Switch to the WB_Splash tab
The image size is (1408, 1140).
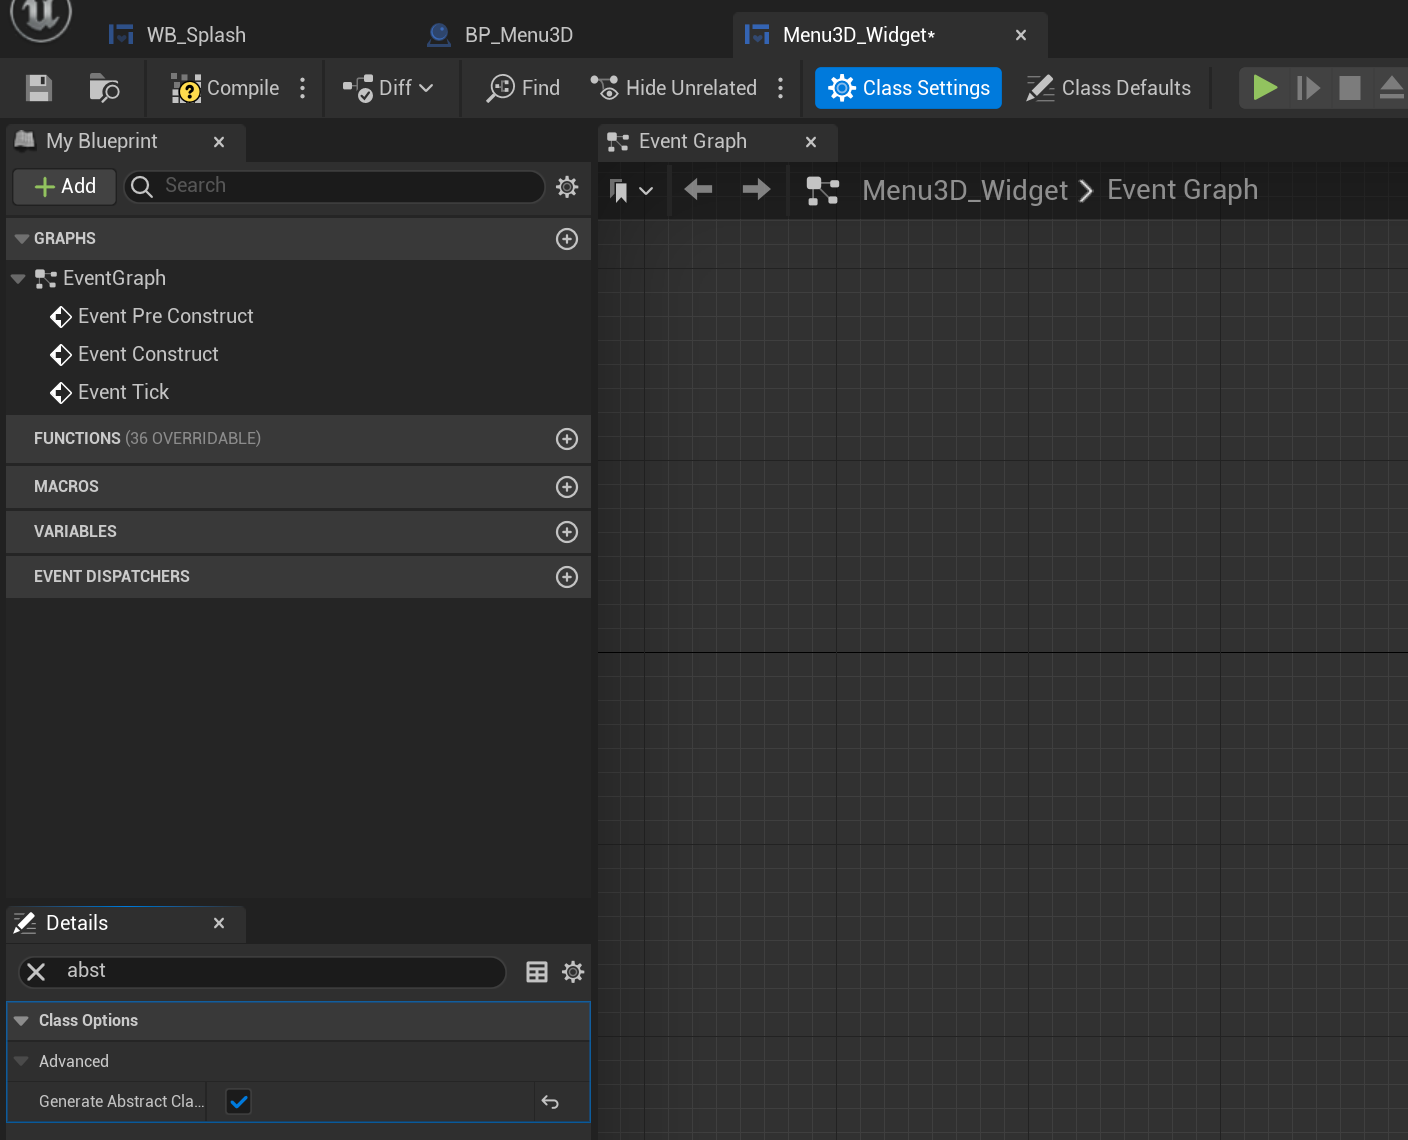pyautogui.click(x=196, y=35)
